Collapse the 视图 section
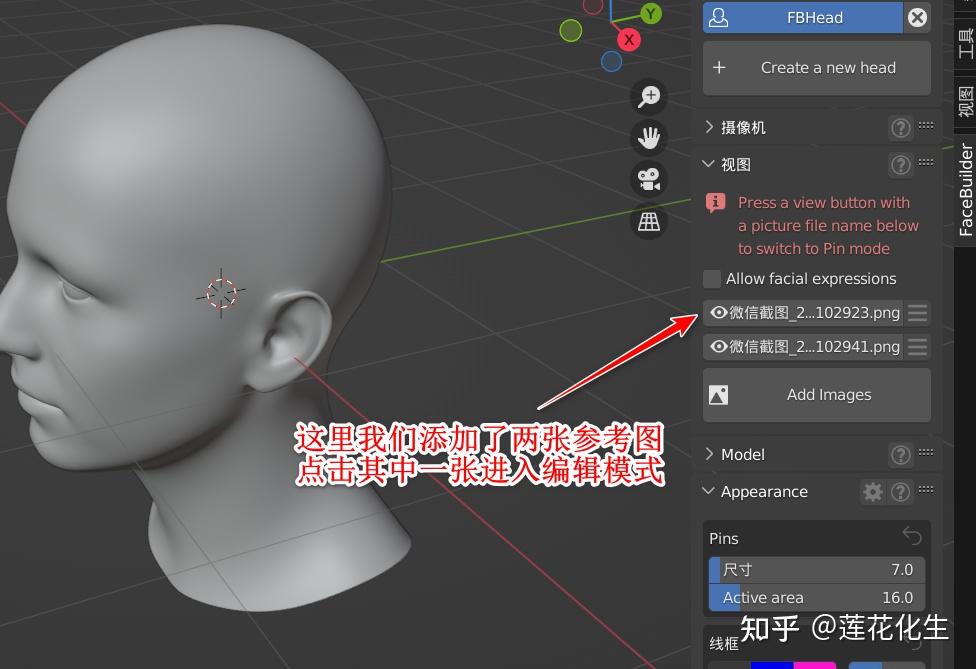Image resolution: width=976 pixels, height=669 pixels. (x=708, y=164)
